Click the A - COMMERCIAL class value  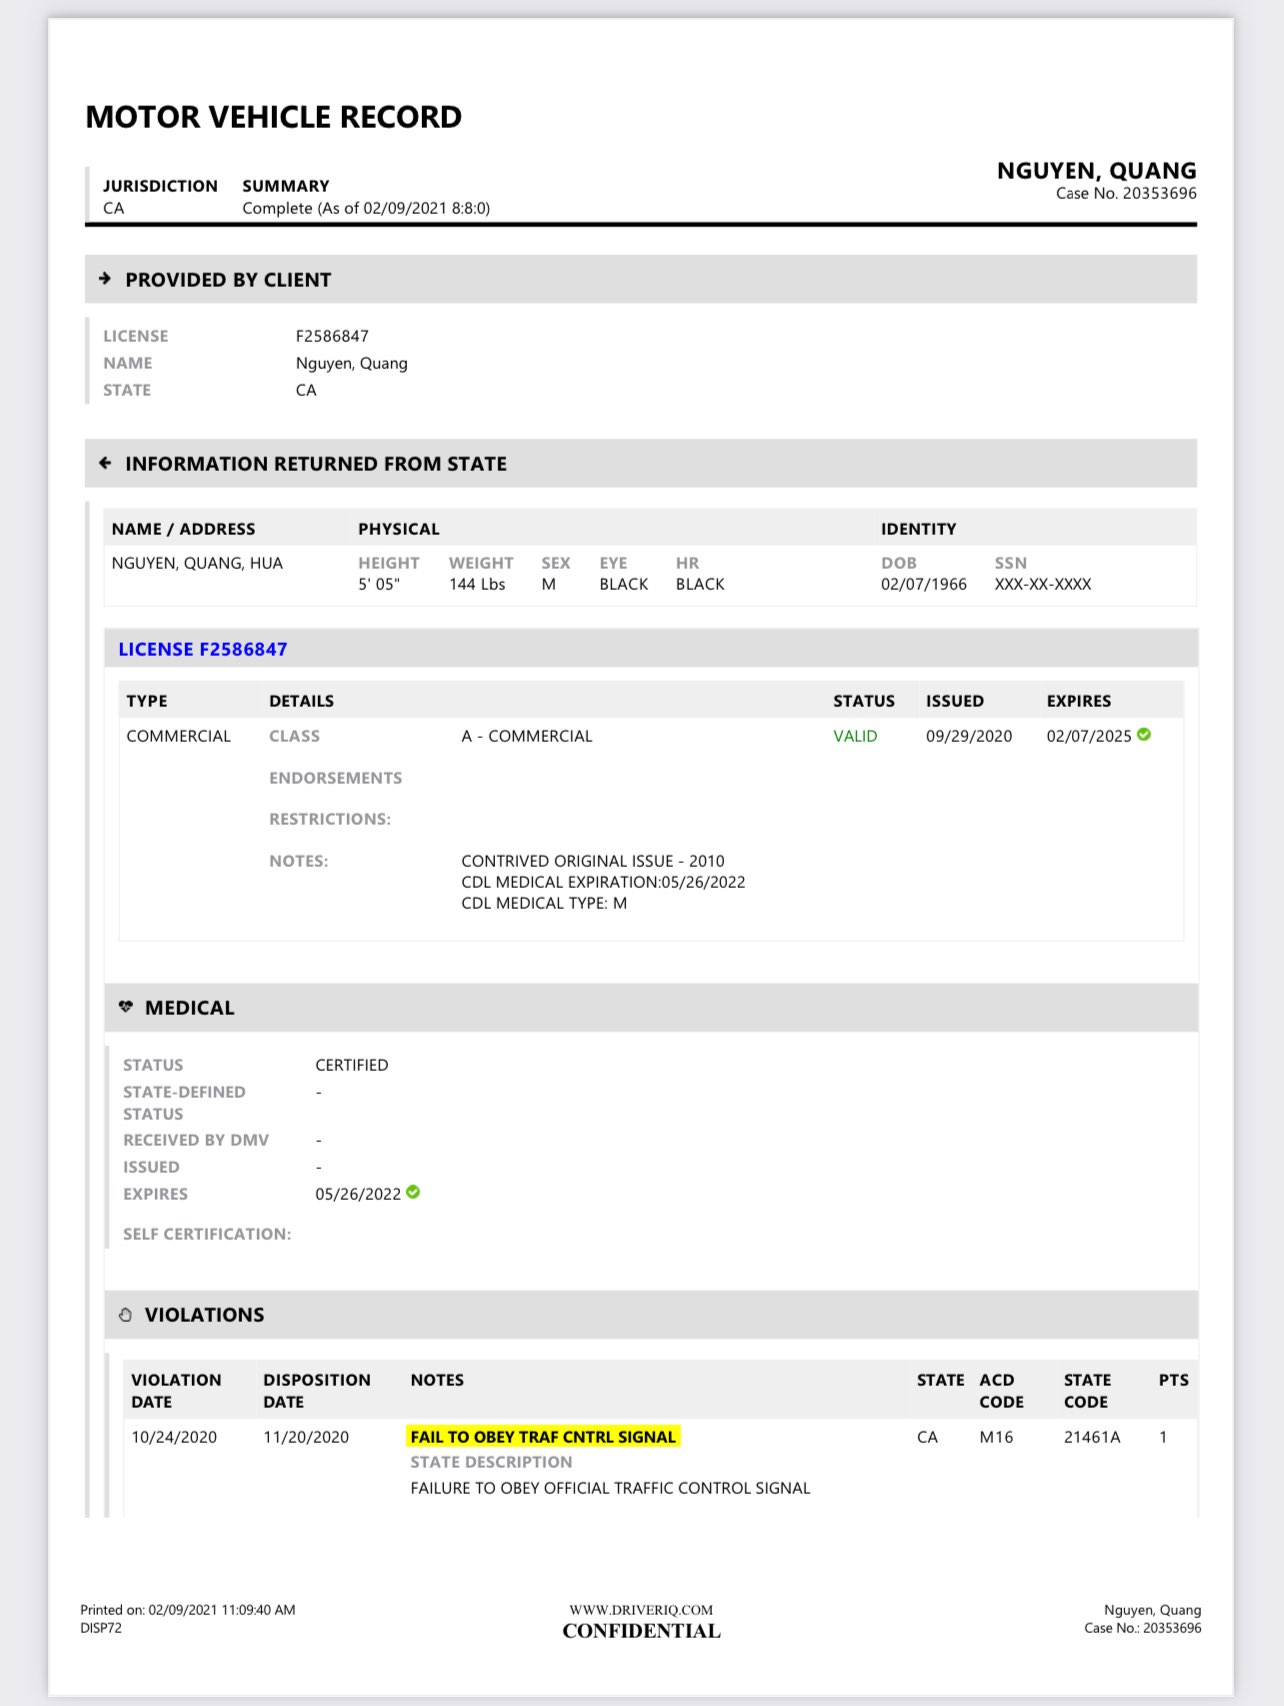pos(527,736)
